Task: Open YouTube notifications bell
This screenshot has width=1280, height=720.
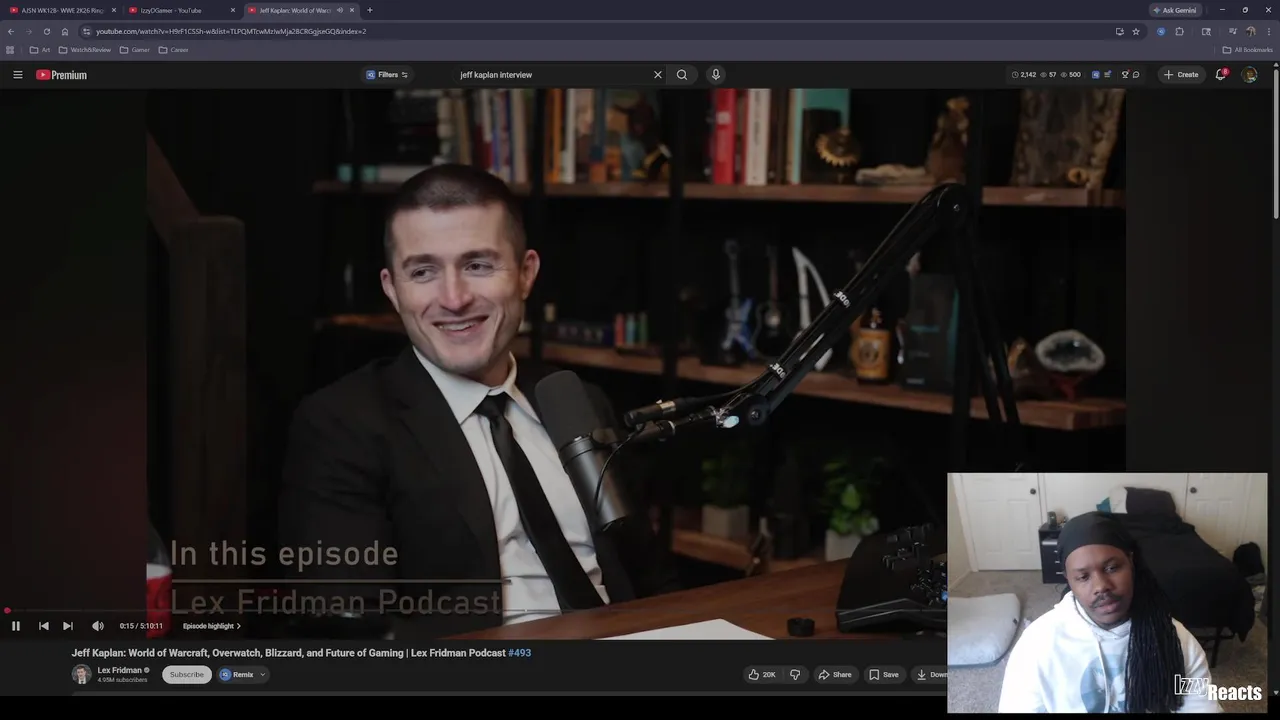Action: pos(1221,75)
